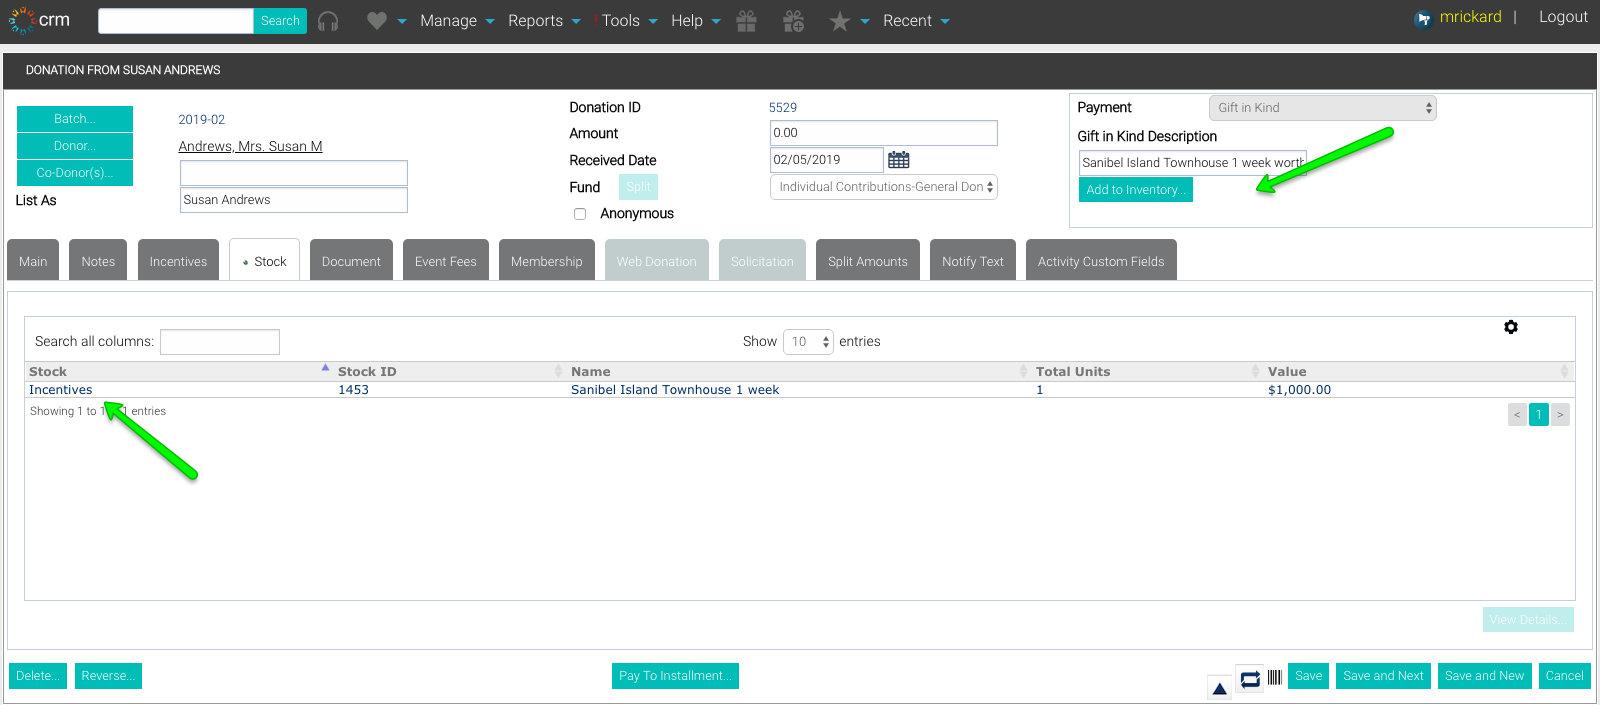The height and width of the screenshot is (705, 1600).
Task: Click the barcode icon near Save
Action: (x=1275, y=677)
